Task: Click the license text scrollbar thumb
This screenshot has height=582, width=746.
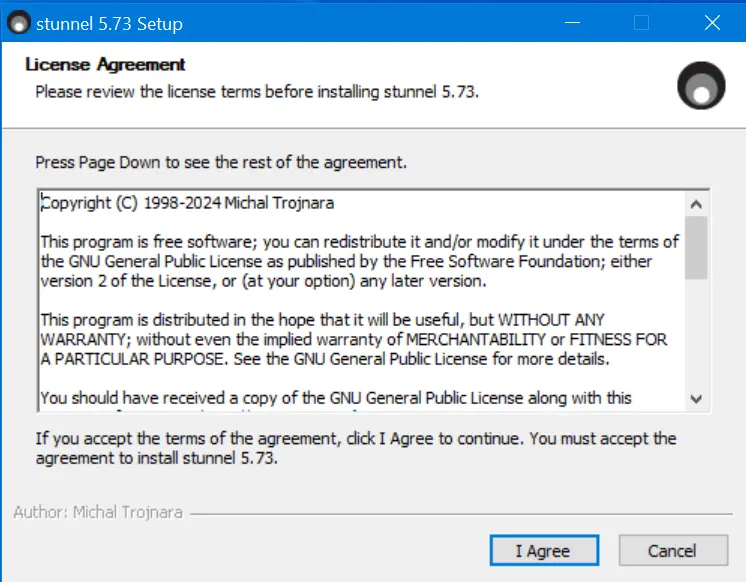Action: pos(696,247)
